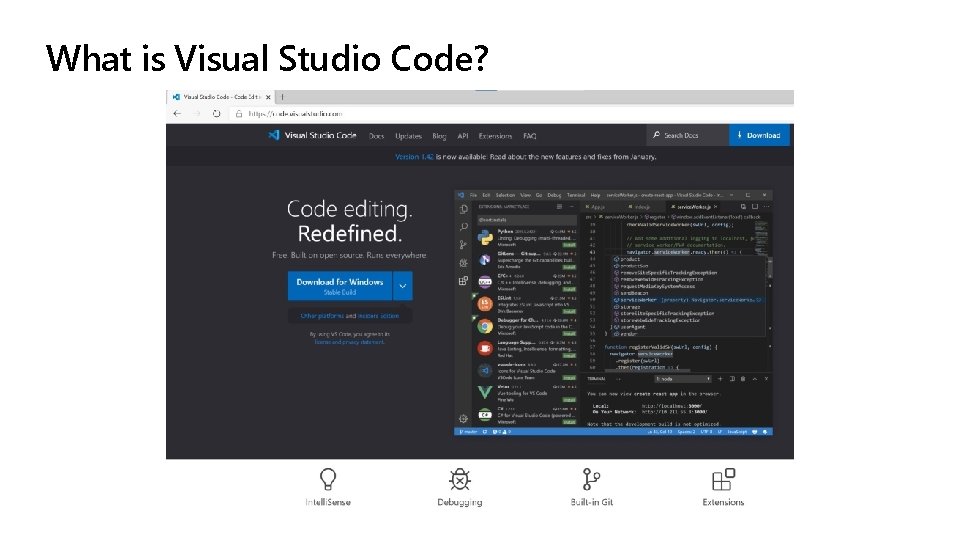The width and height of the screenshot is (960, 540).
Task: Click the master branch in status bar
Action: (468, 432)
